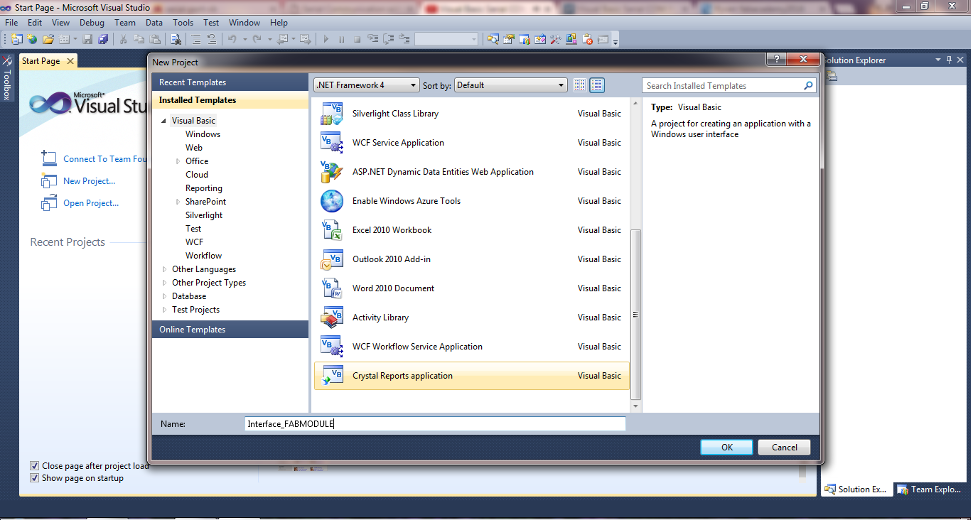Click the Connect To Team Foundation icon
The width and height of the screenshot is (973, 520).
coord(48,159)
